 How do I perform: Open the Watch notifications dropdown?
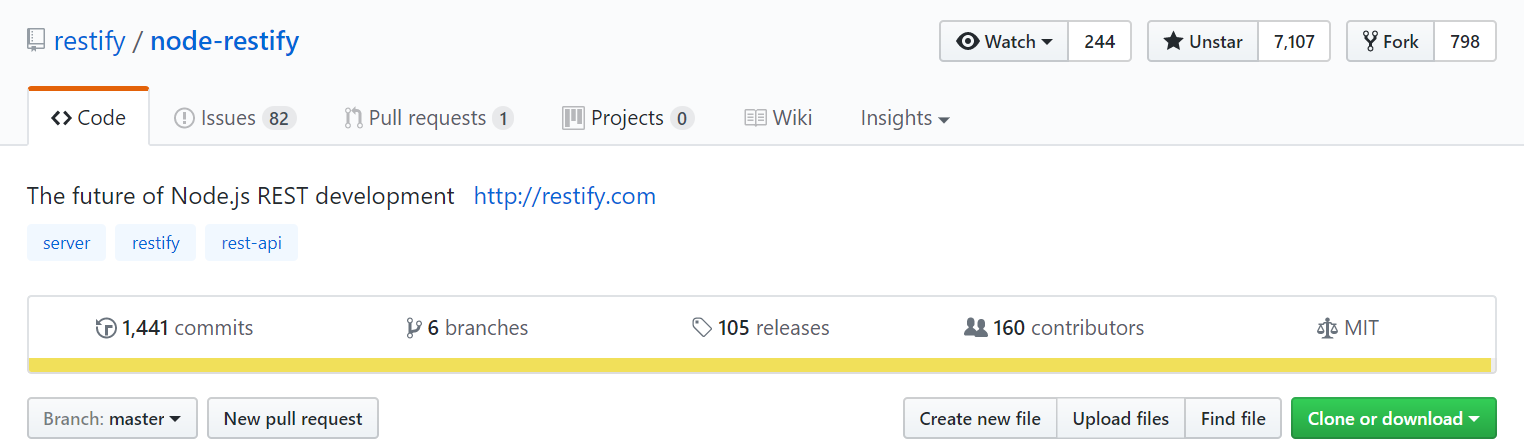1004,42
